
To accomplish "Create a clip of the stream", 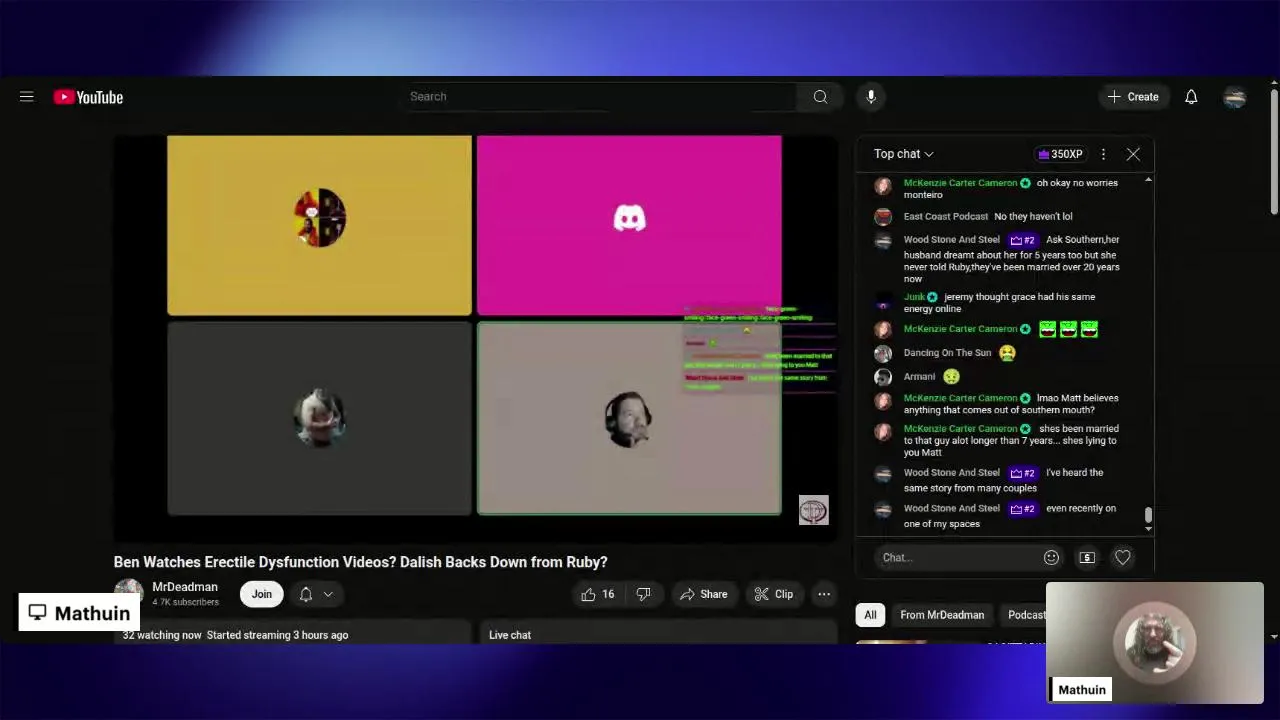I will click(774, 594).
